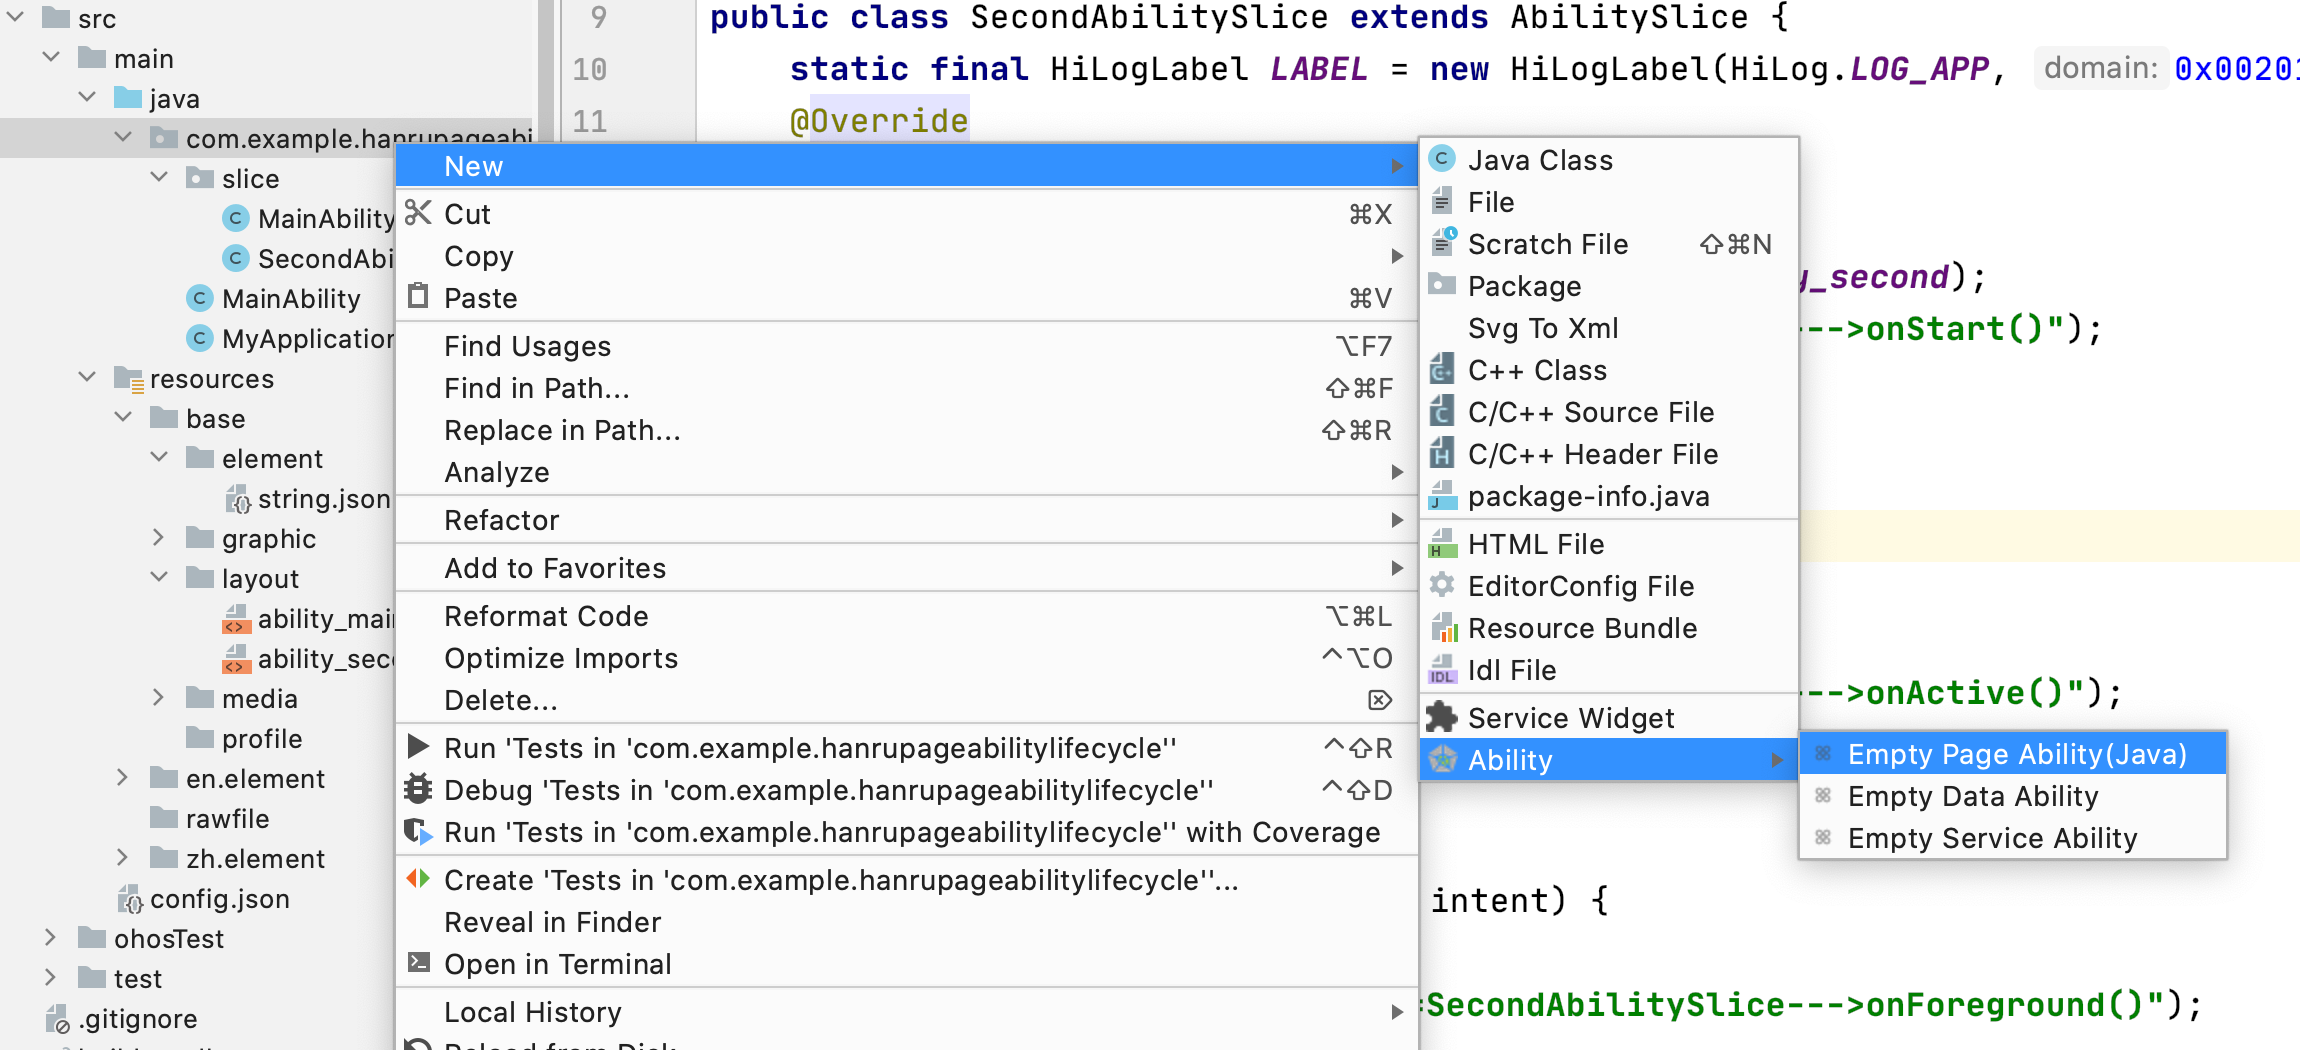Click the Open in Terminal icon

coord(418,964)
